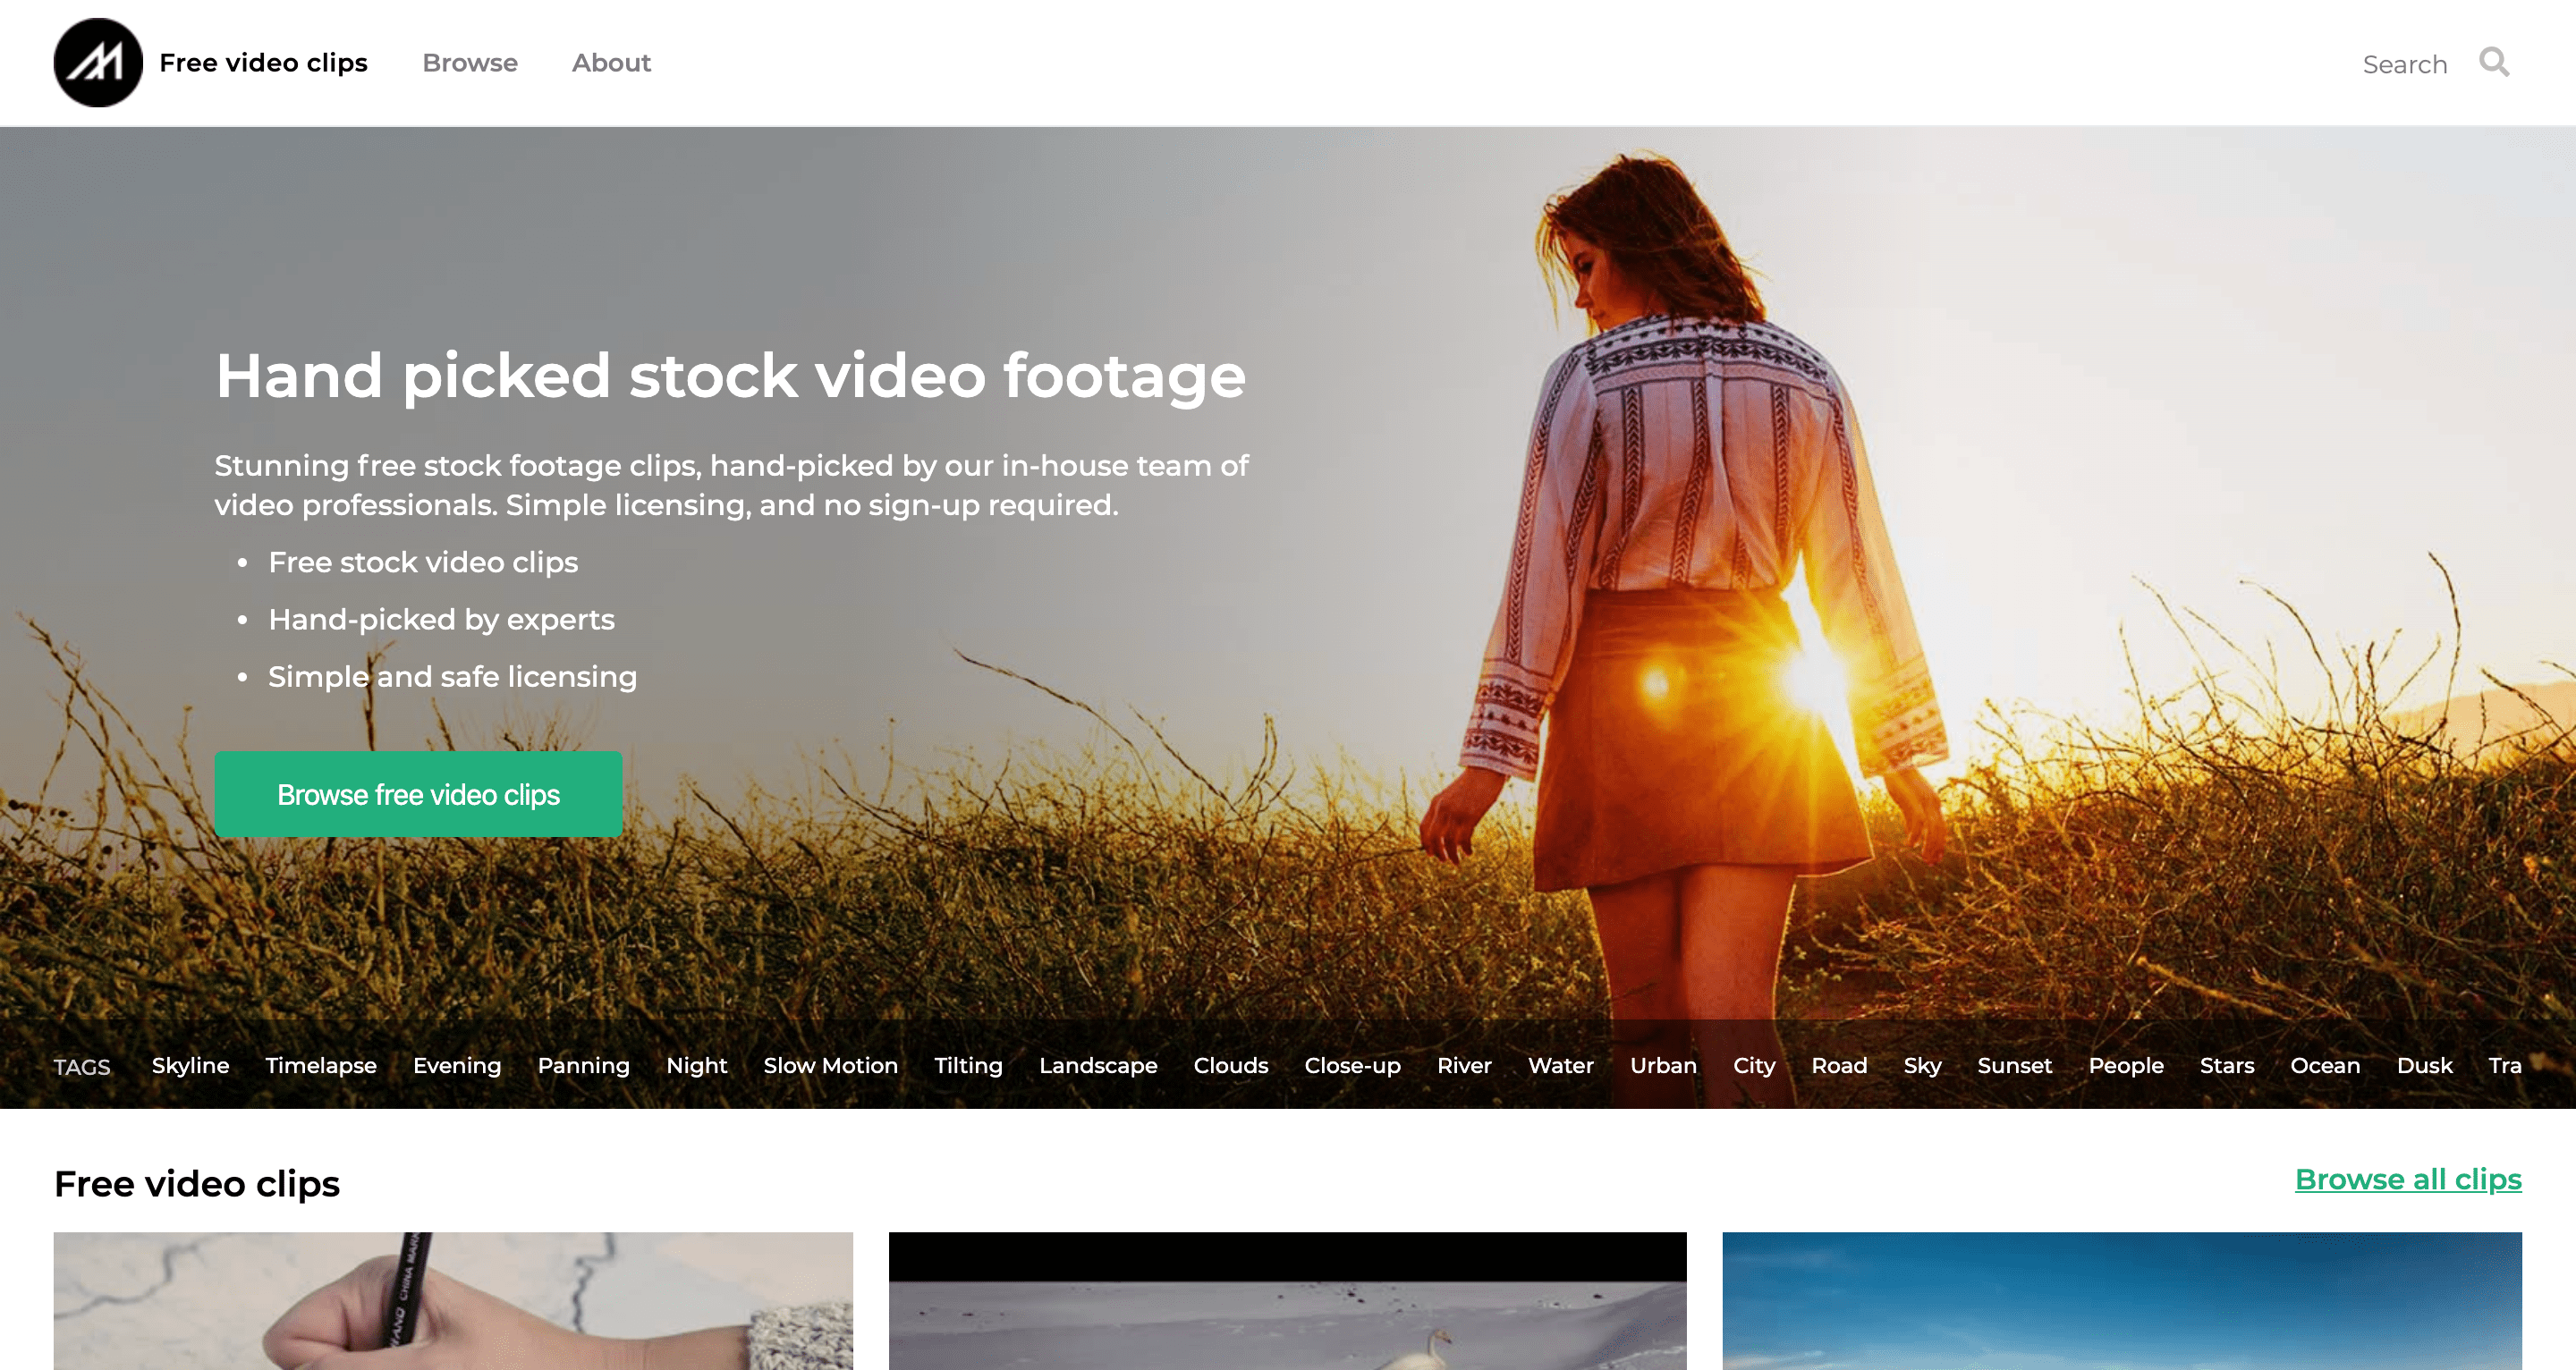Click the round black M logo icon

point(98,62)
